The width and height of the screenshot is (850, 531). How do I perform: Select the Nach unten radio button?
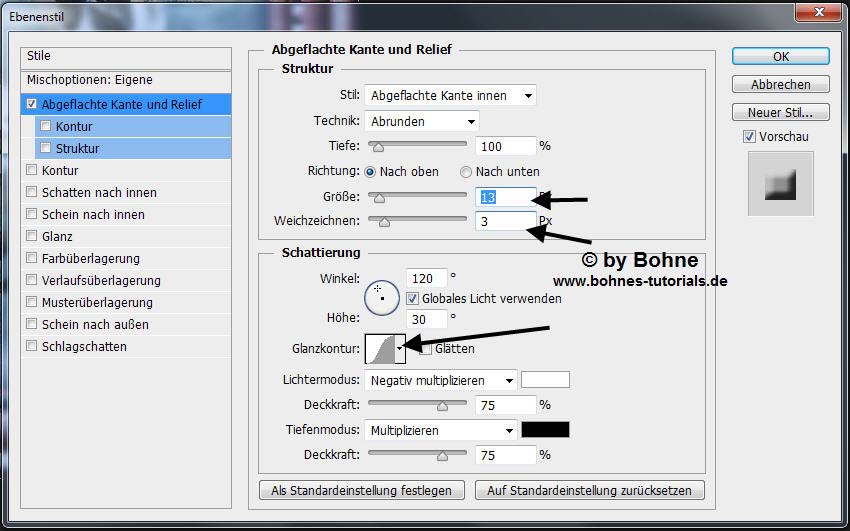pos(465,171)
